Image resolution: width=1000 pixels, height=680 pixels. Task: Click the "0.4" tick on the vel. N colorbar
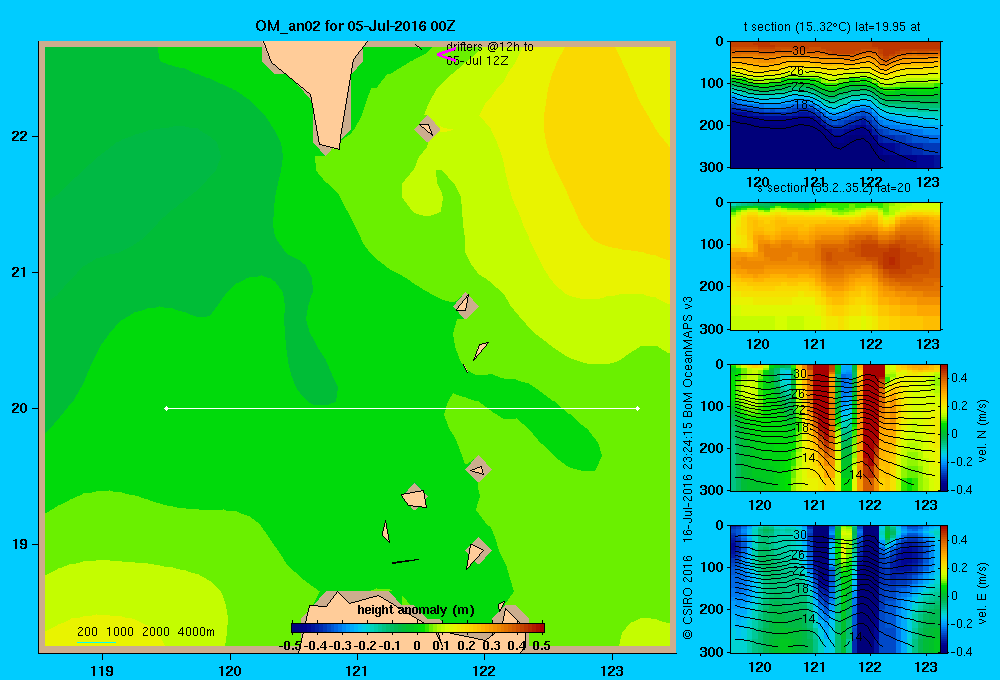[x=959, y=378]
